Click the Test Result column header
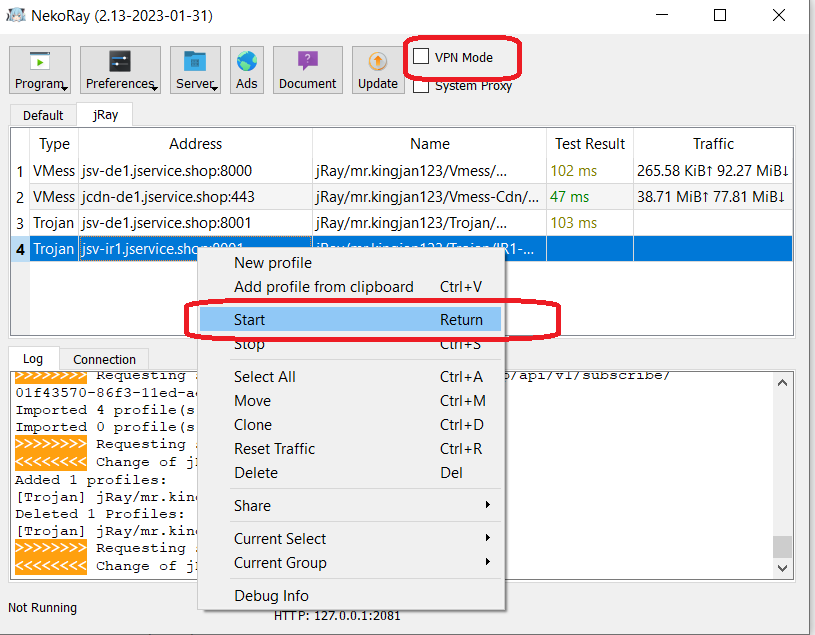 tap(590, 144)
